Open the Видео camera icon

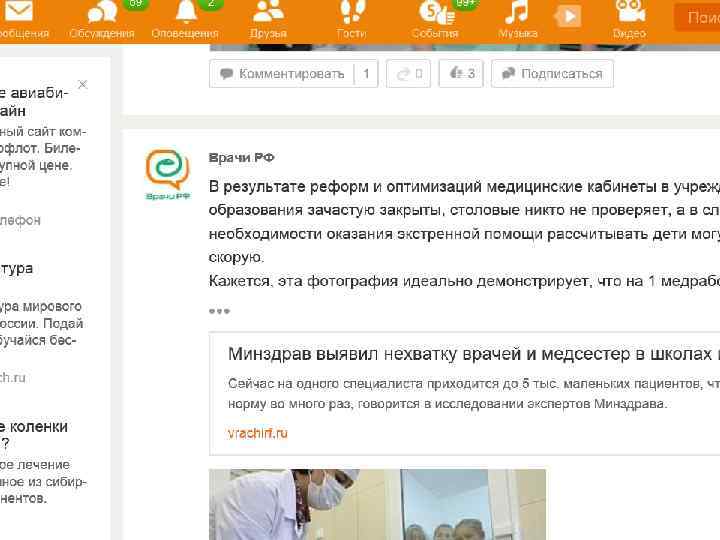click(x=630, y=11)
